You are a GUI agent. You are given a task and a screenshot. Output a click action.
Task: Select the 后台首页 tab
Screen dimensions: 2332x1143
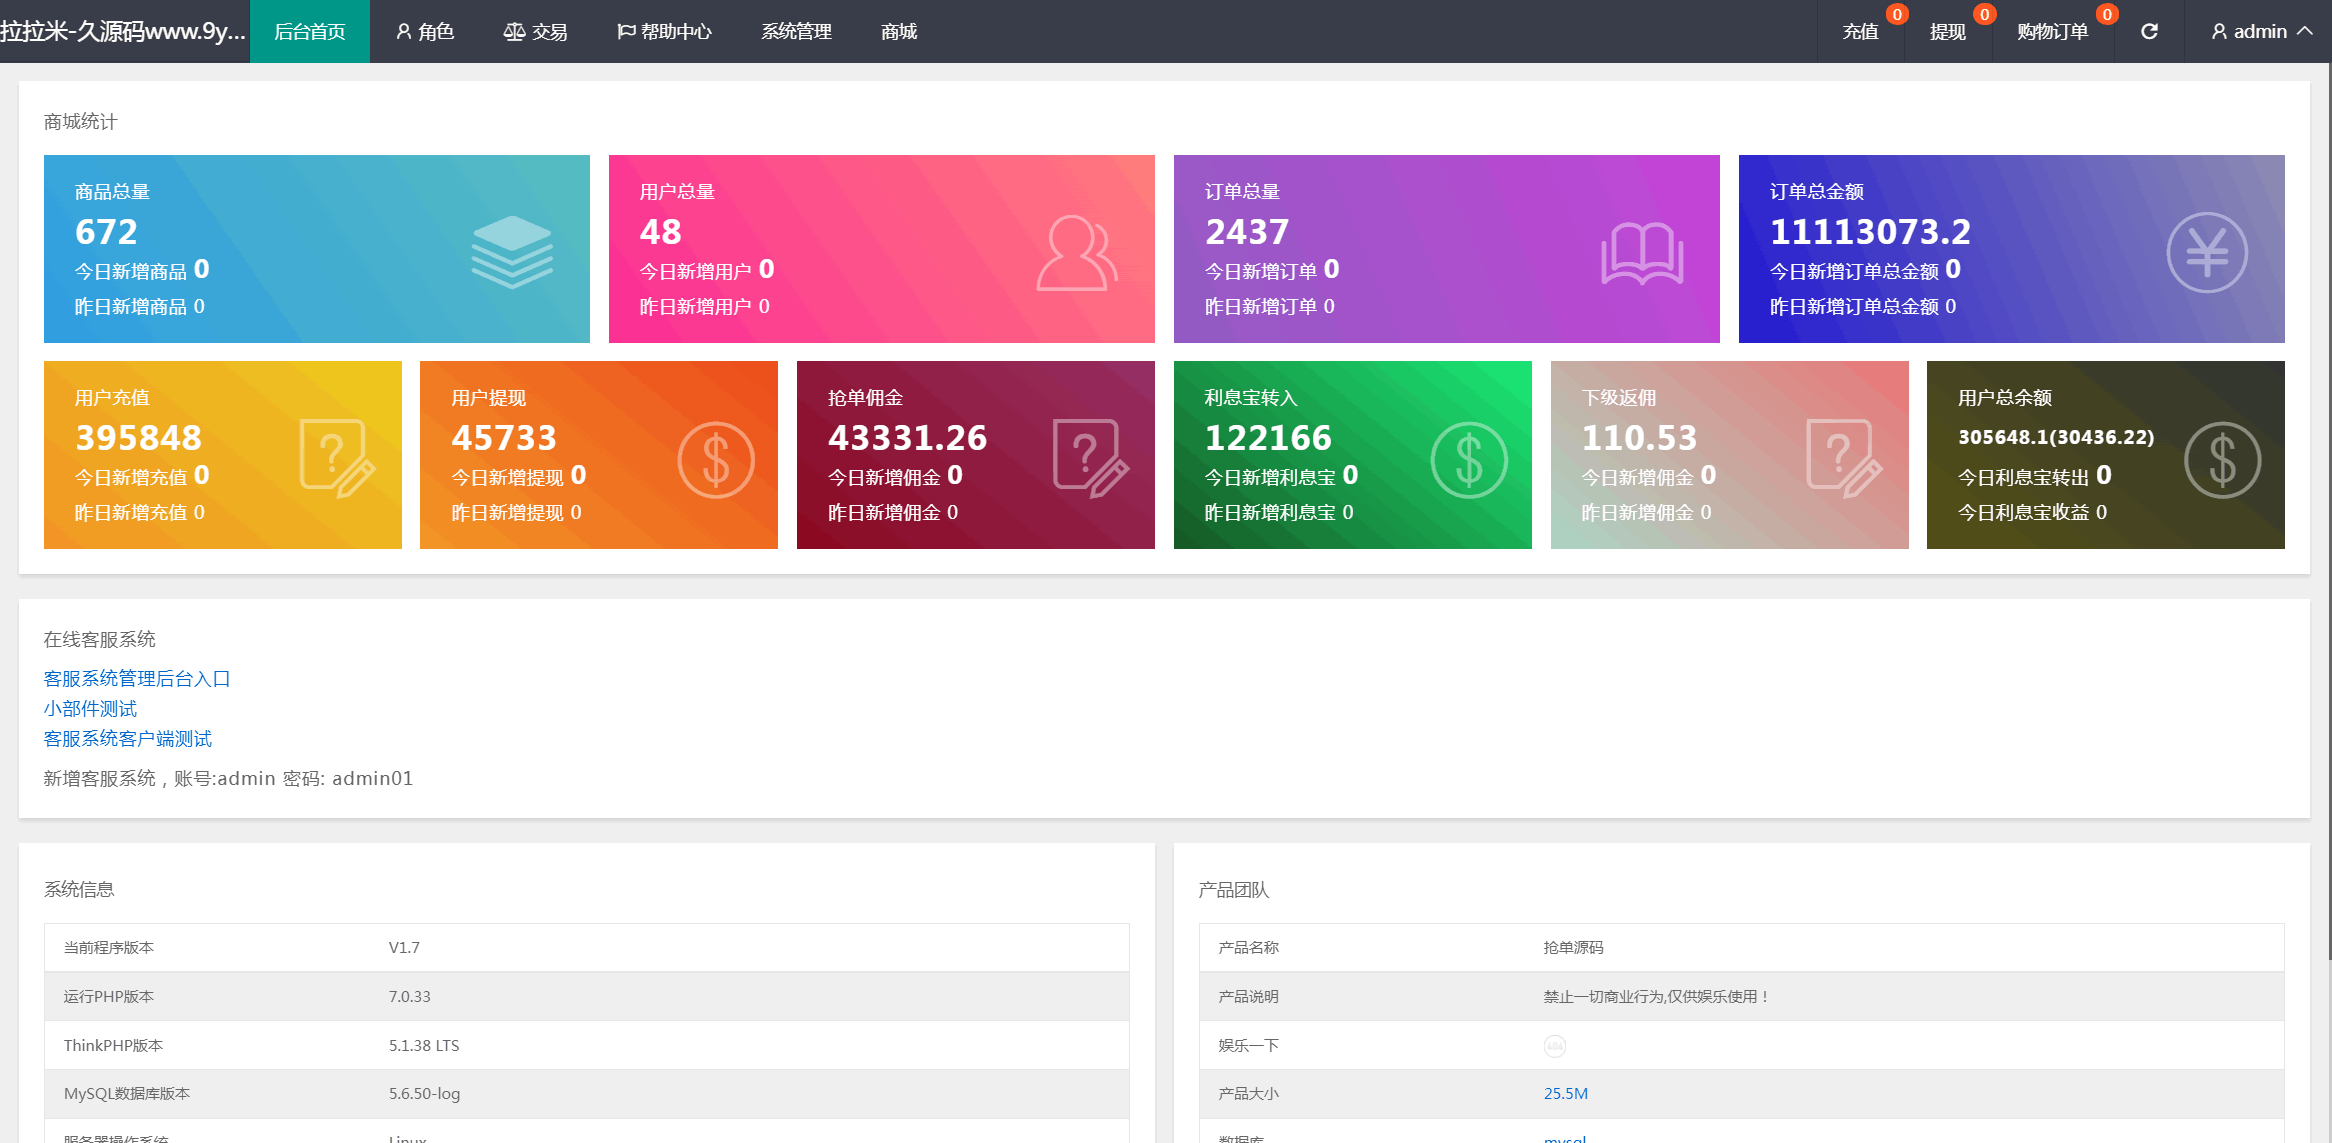tap(310, 32)
